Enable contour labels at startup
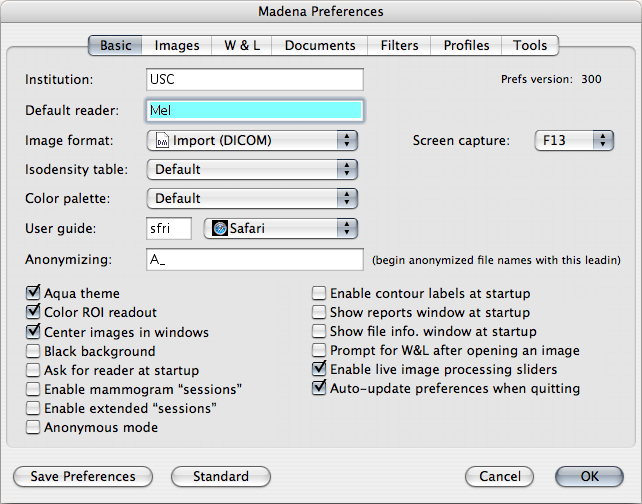This screenshot has height=504, width=642. [x=319, y=294]
